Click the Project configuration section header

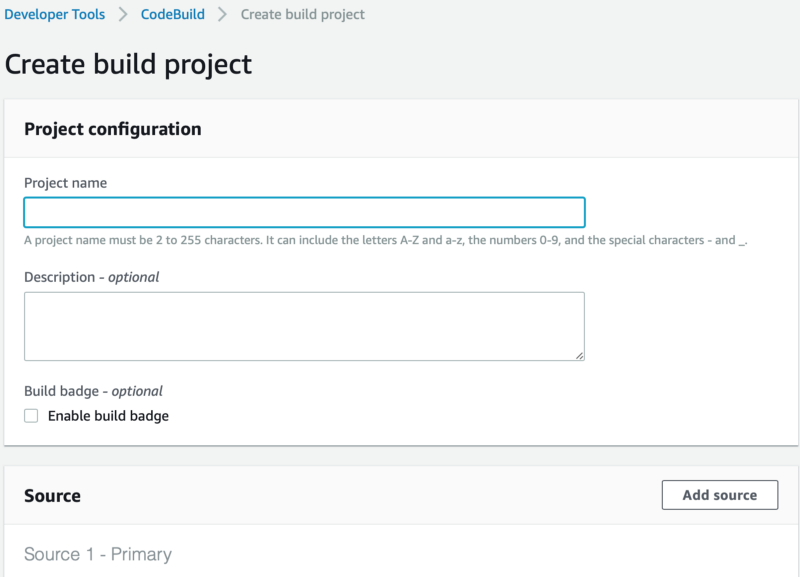click(113, 129)
